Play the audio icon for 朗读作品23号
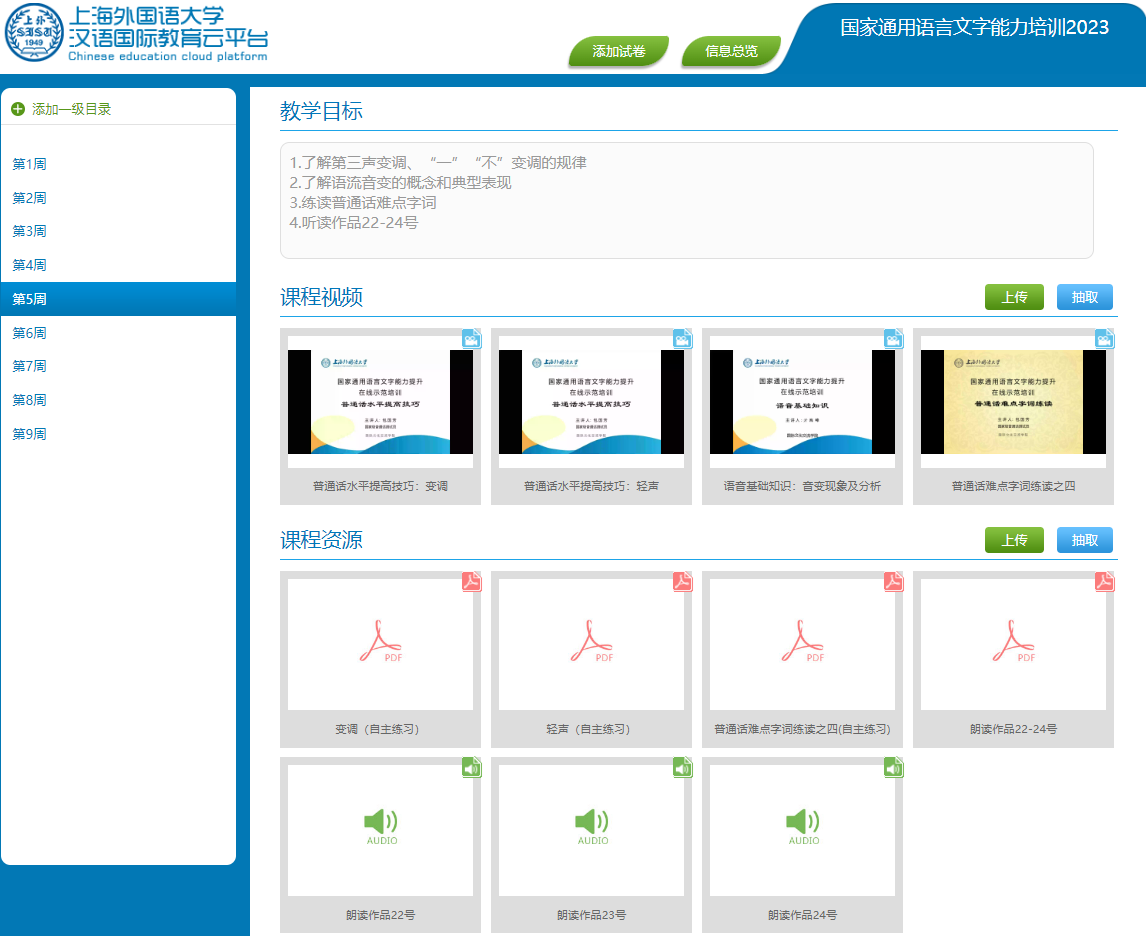This screenshot has width=1146, height=936. click(591, 826)
